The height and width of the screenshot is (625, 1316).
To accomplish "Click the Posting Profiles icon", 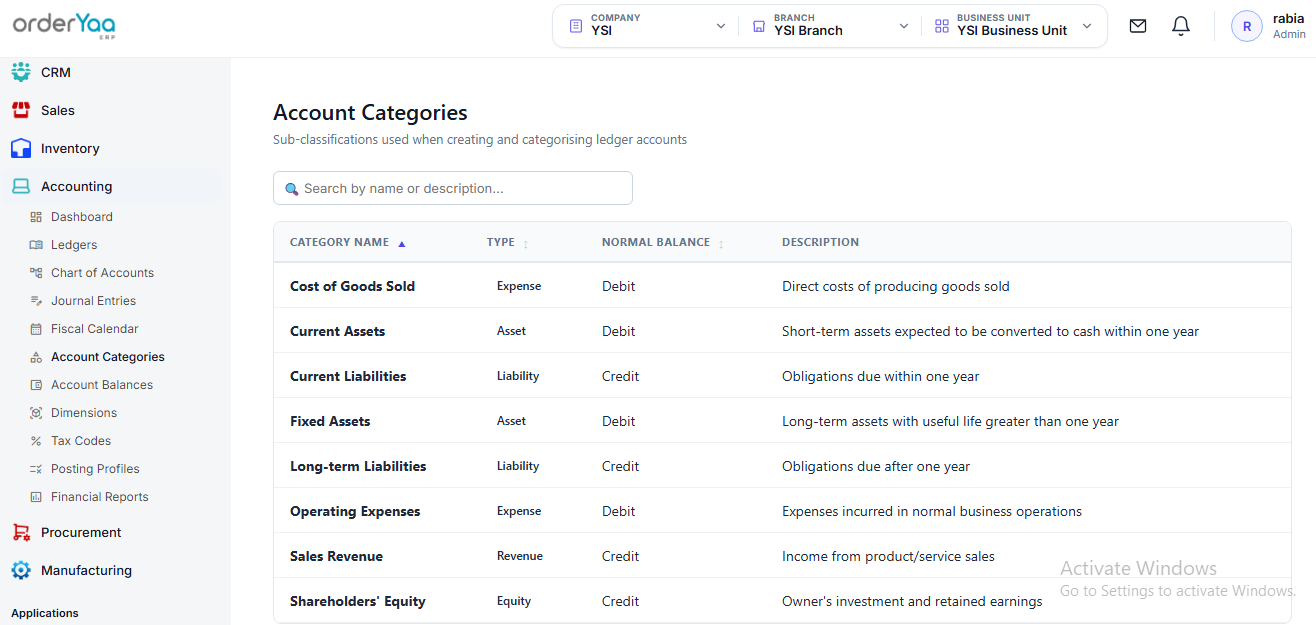I will coord(36,469).
